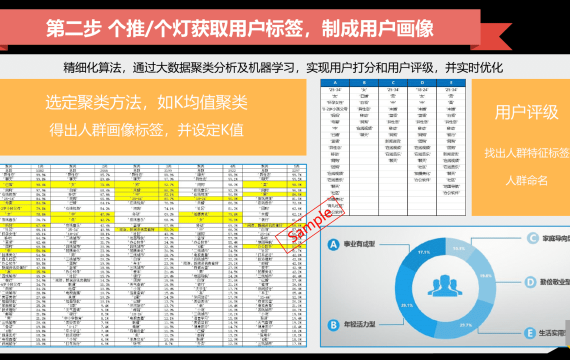Image resolution: width=570 pixels, height=360 pixels.
Task: Click the 人群命名 text in orange panel
Action: click(x=526, y=180)
